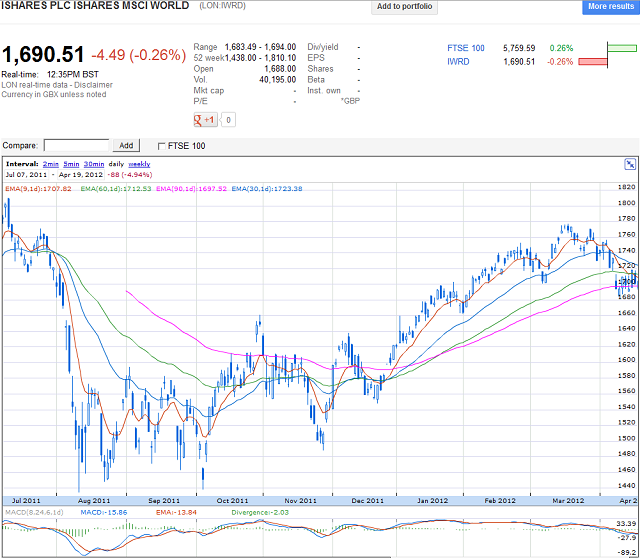Open the FTSE 100 index link
This screenshot has width=640, height=558.
coord(466,48)
